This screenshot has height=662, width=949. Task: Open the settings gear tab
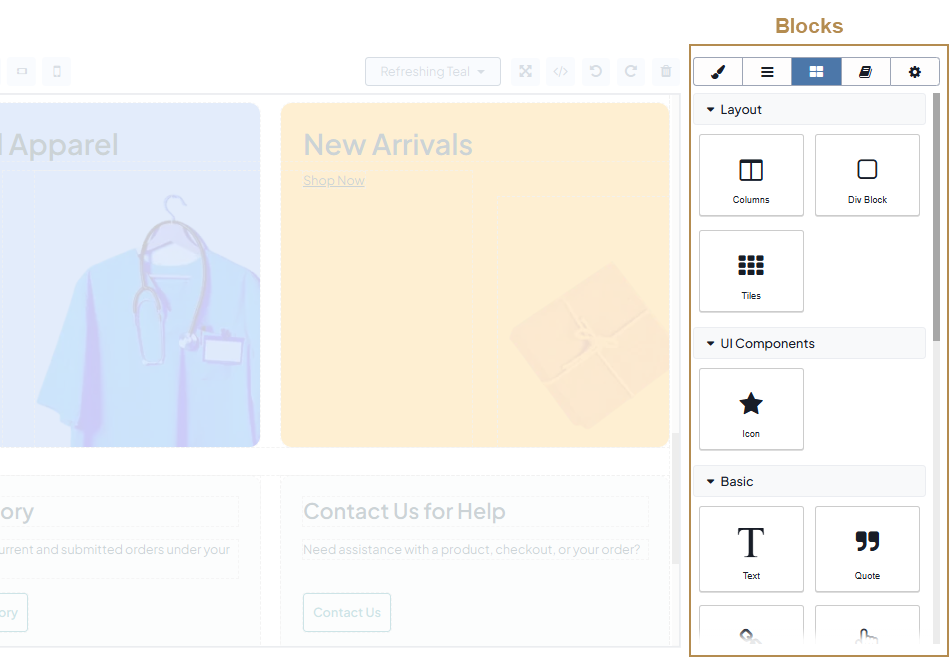[914, 72]
